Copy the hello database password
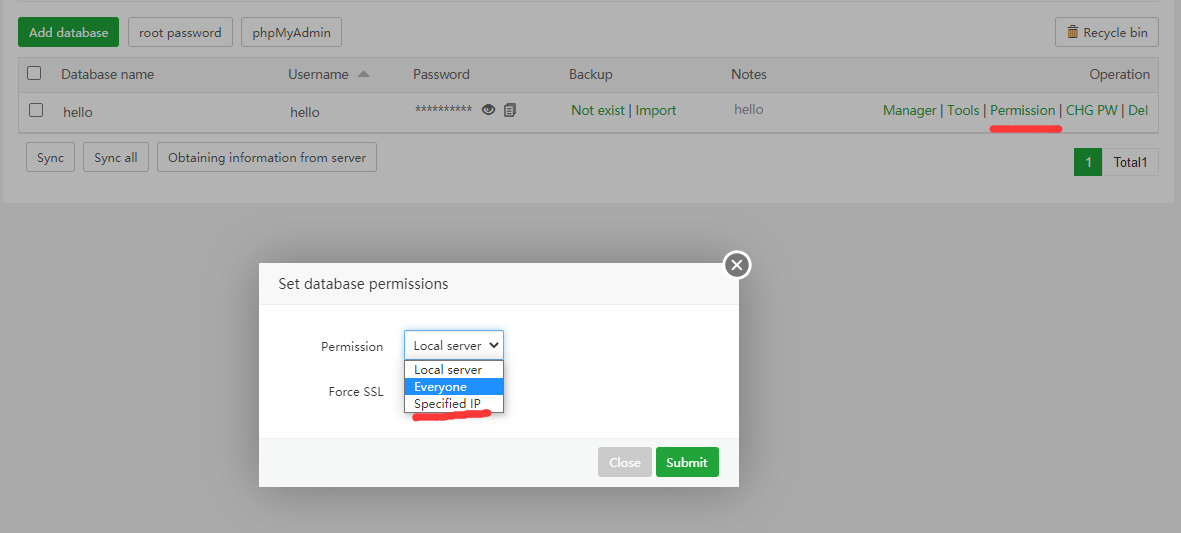Screen dimensions: 1181x533 coord(510,110)
